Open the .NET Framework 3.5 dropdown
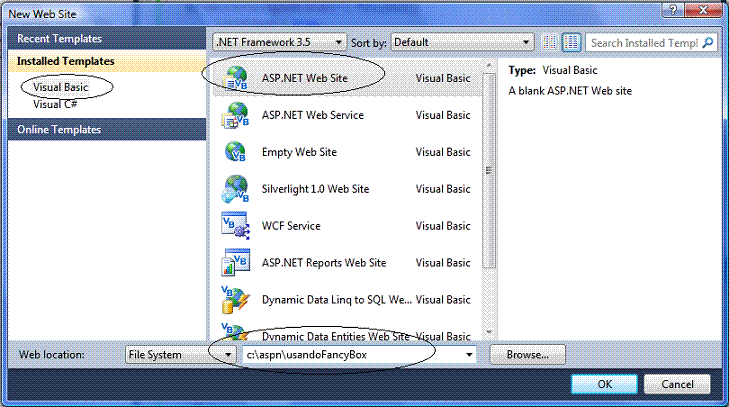Viewport: 729px width, 407px height. (280, 42)
